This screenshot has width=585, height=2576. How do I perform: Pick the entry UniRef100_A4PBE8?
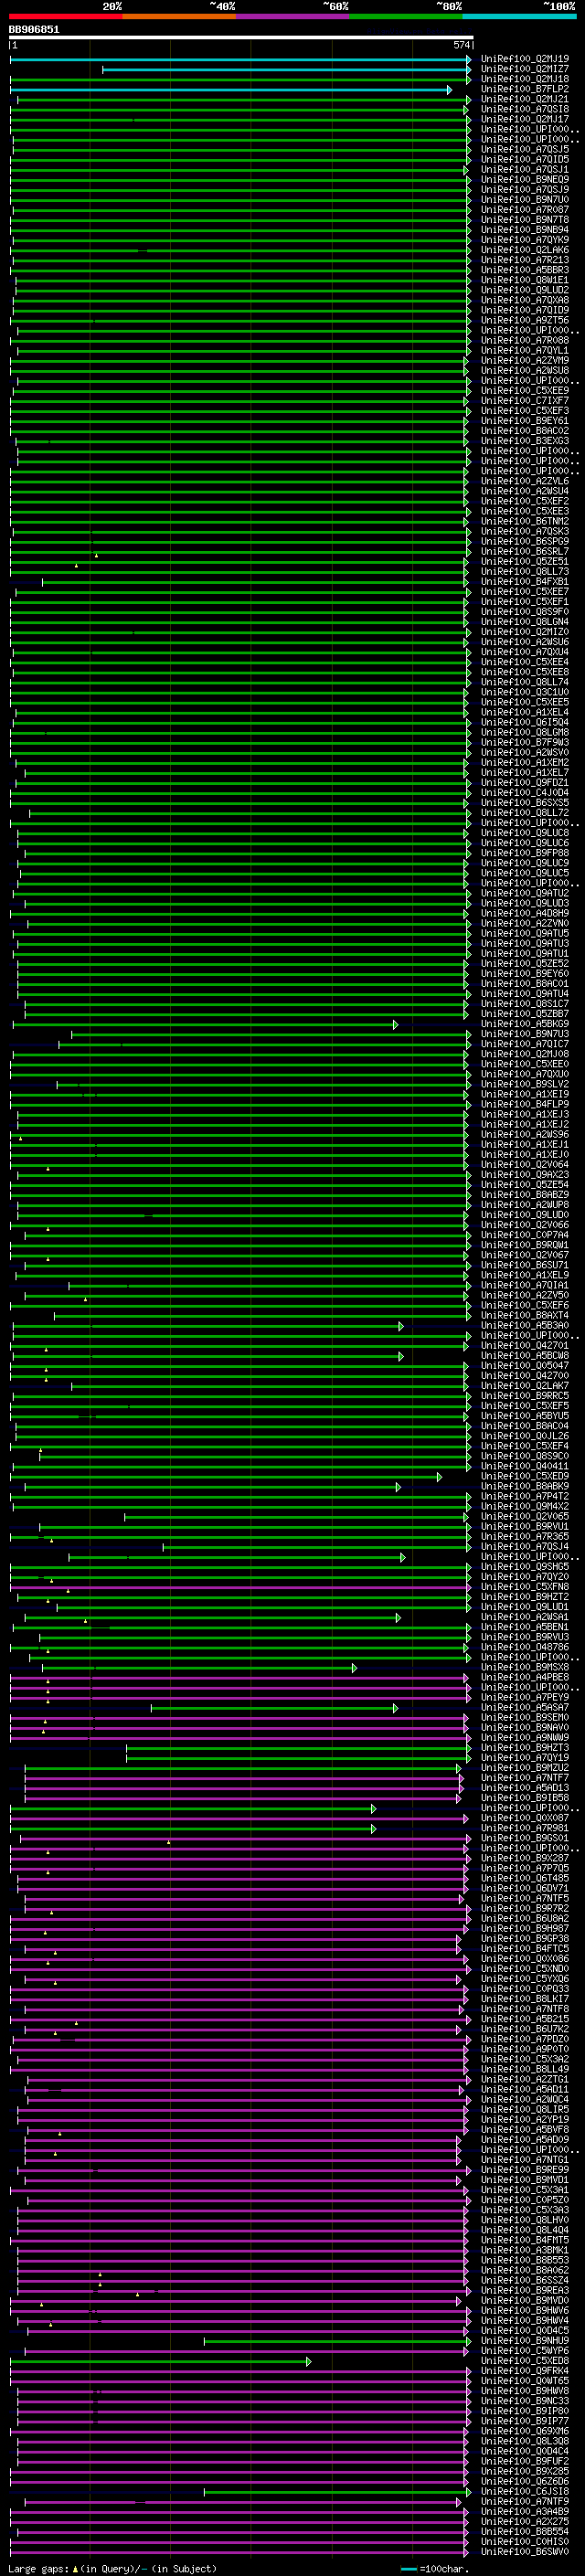[x=525, y=1676]
